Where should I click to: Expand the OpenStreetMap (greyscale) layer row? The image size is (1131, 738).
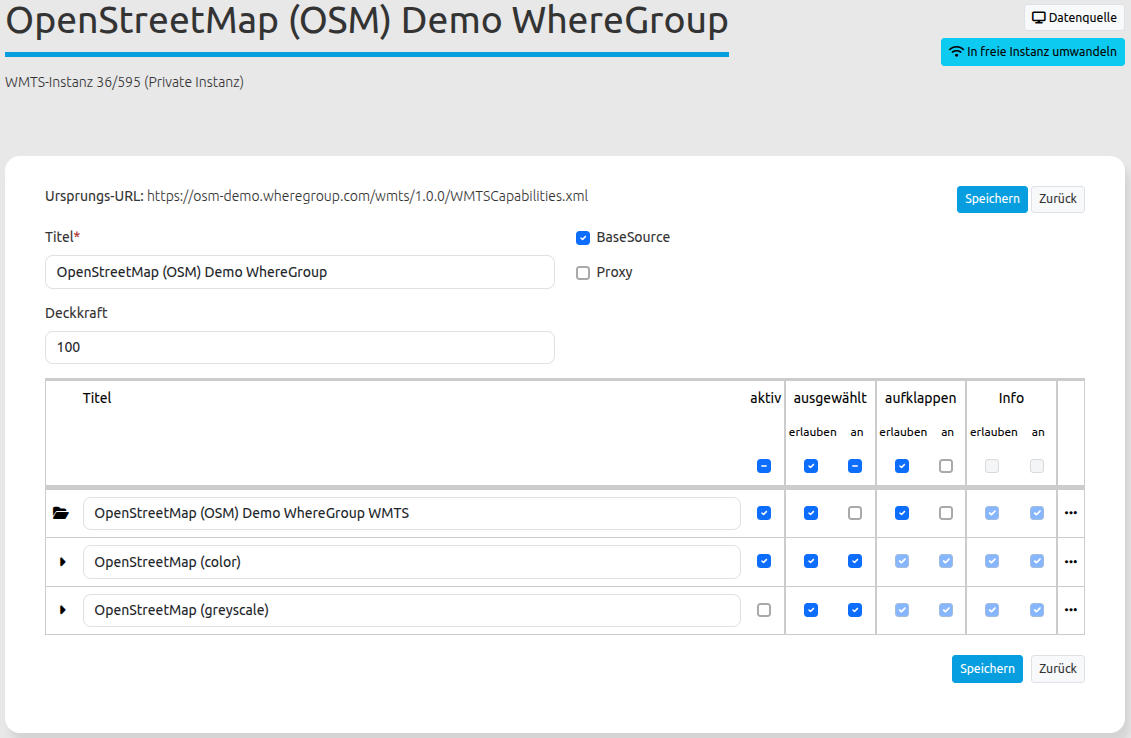pyautogui.click(x=63, y=610)
